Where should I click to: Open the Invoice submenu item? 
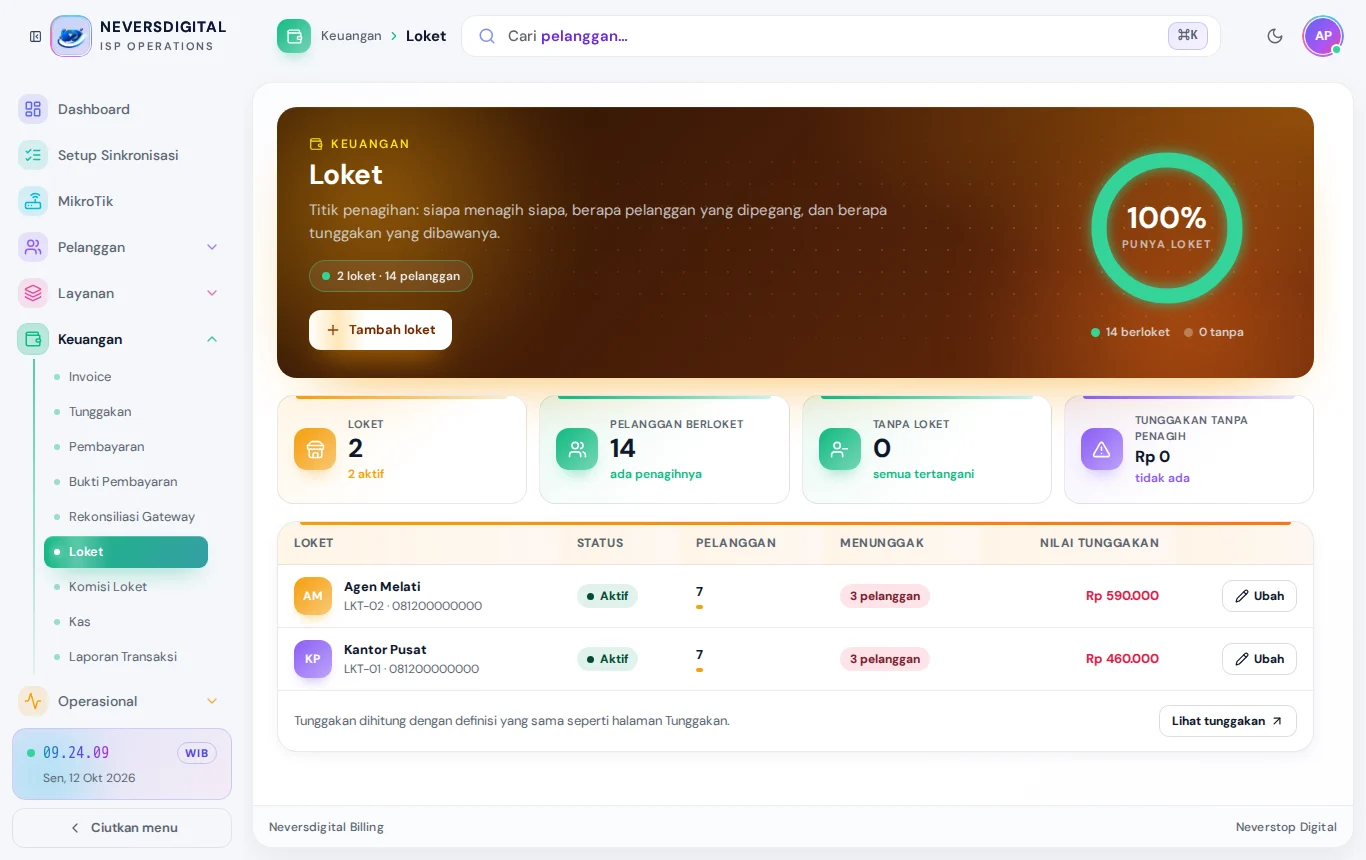(x=126, y=377)
